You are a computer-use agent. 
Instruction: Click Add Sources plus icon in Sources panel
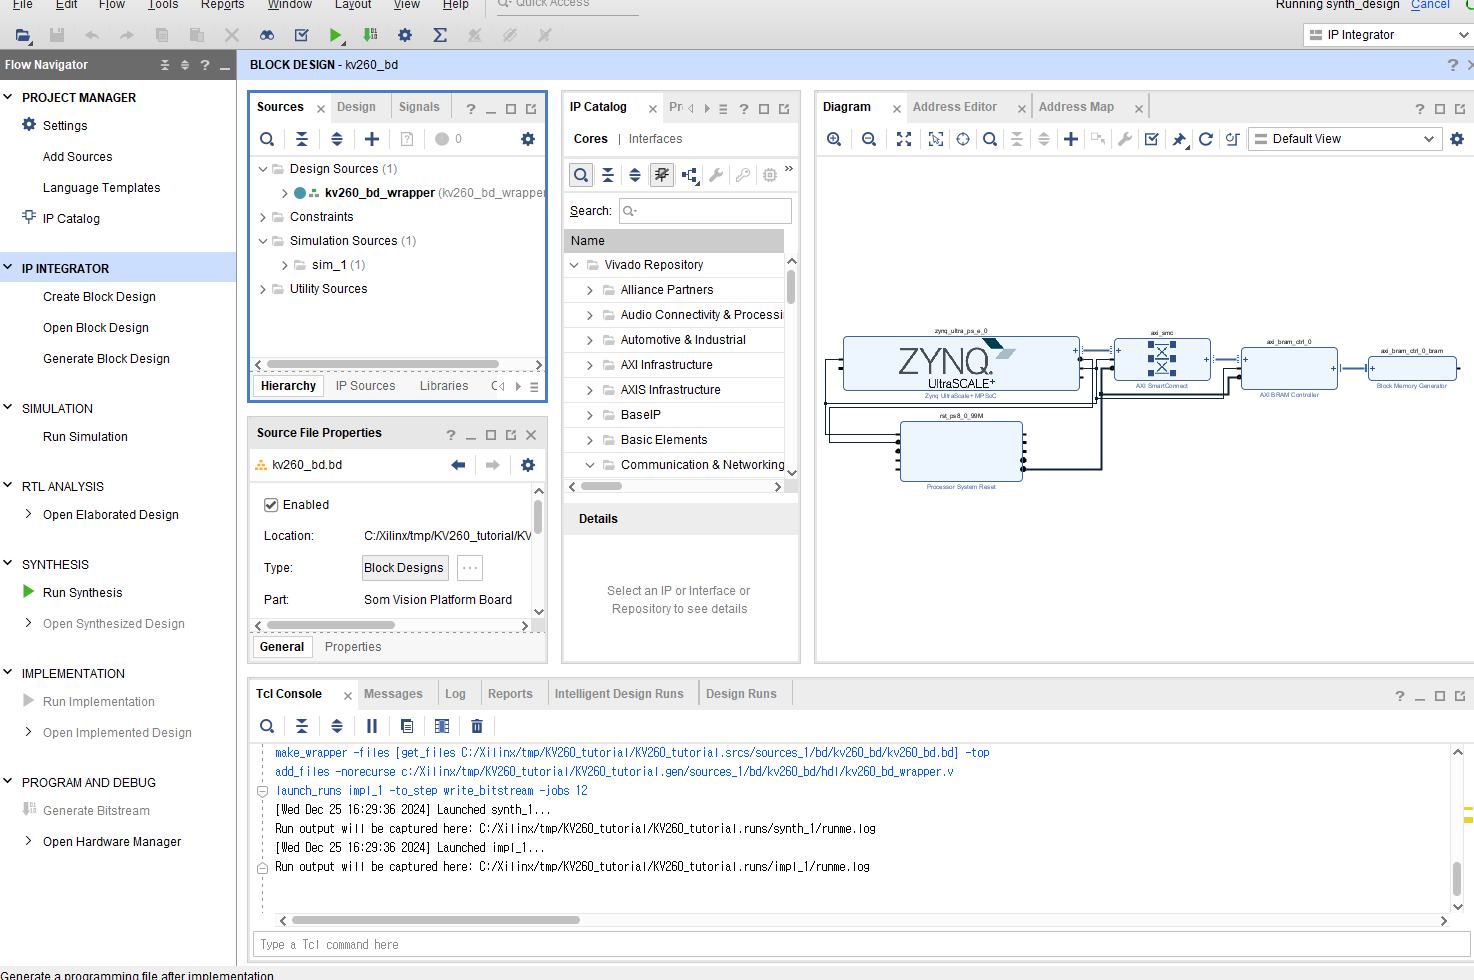click(372, 139)
